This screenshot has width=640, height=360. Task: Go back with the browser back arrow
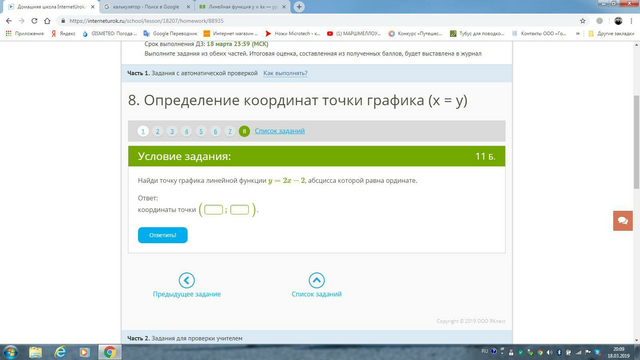9,21
